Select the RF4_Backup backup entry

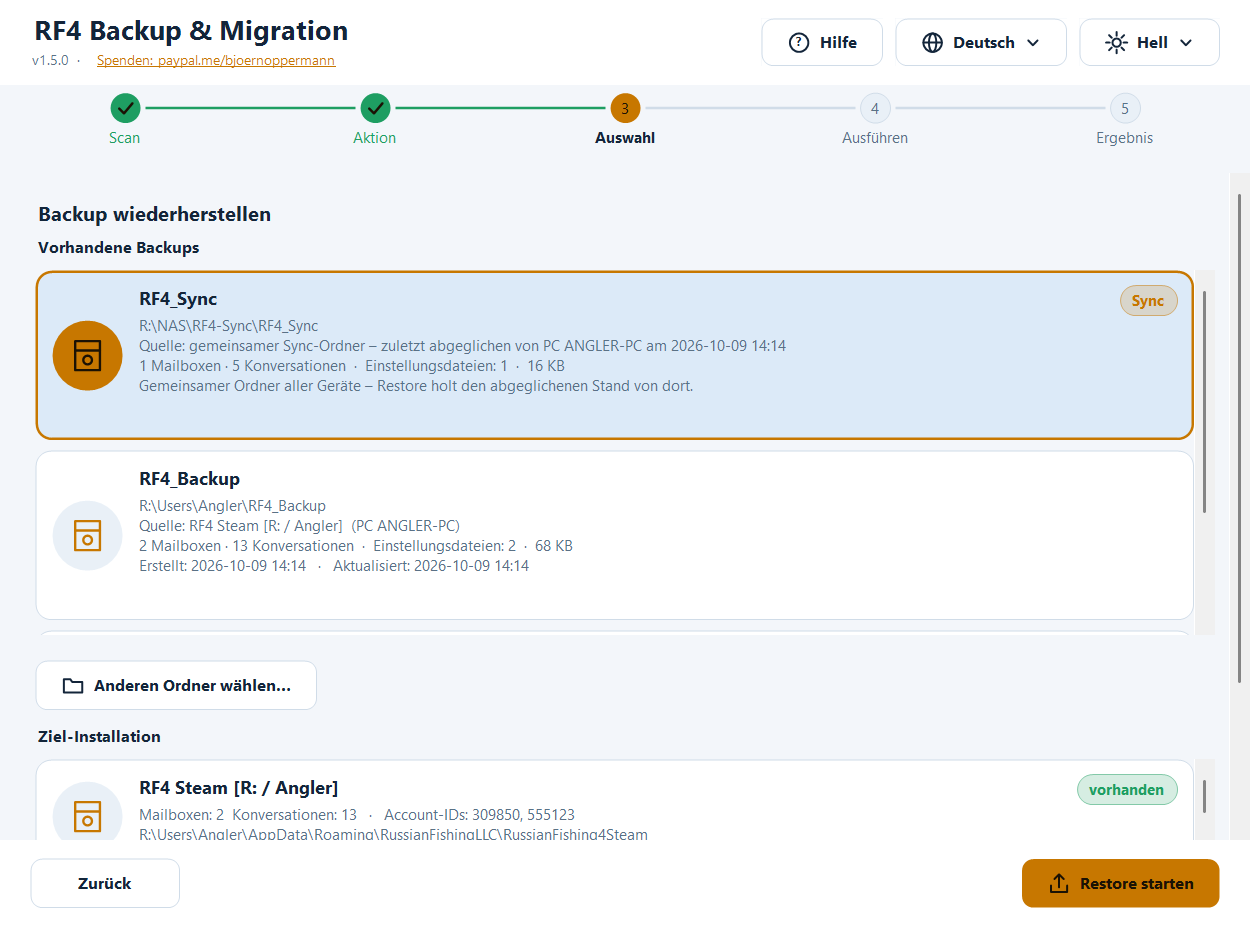tap(615, 535)
